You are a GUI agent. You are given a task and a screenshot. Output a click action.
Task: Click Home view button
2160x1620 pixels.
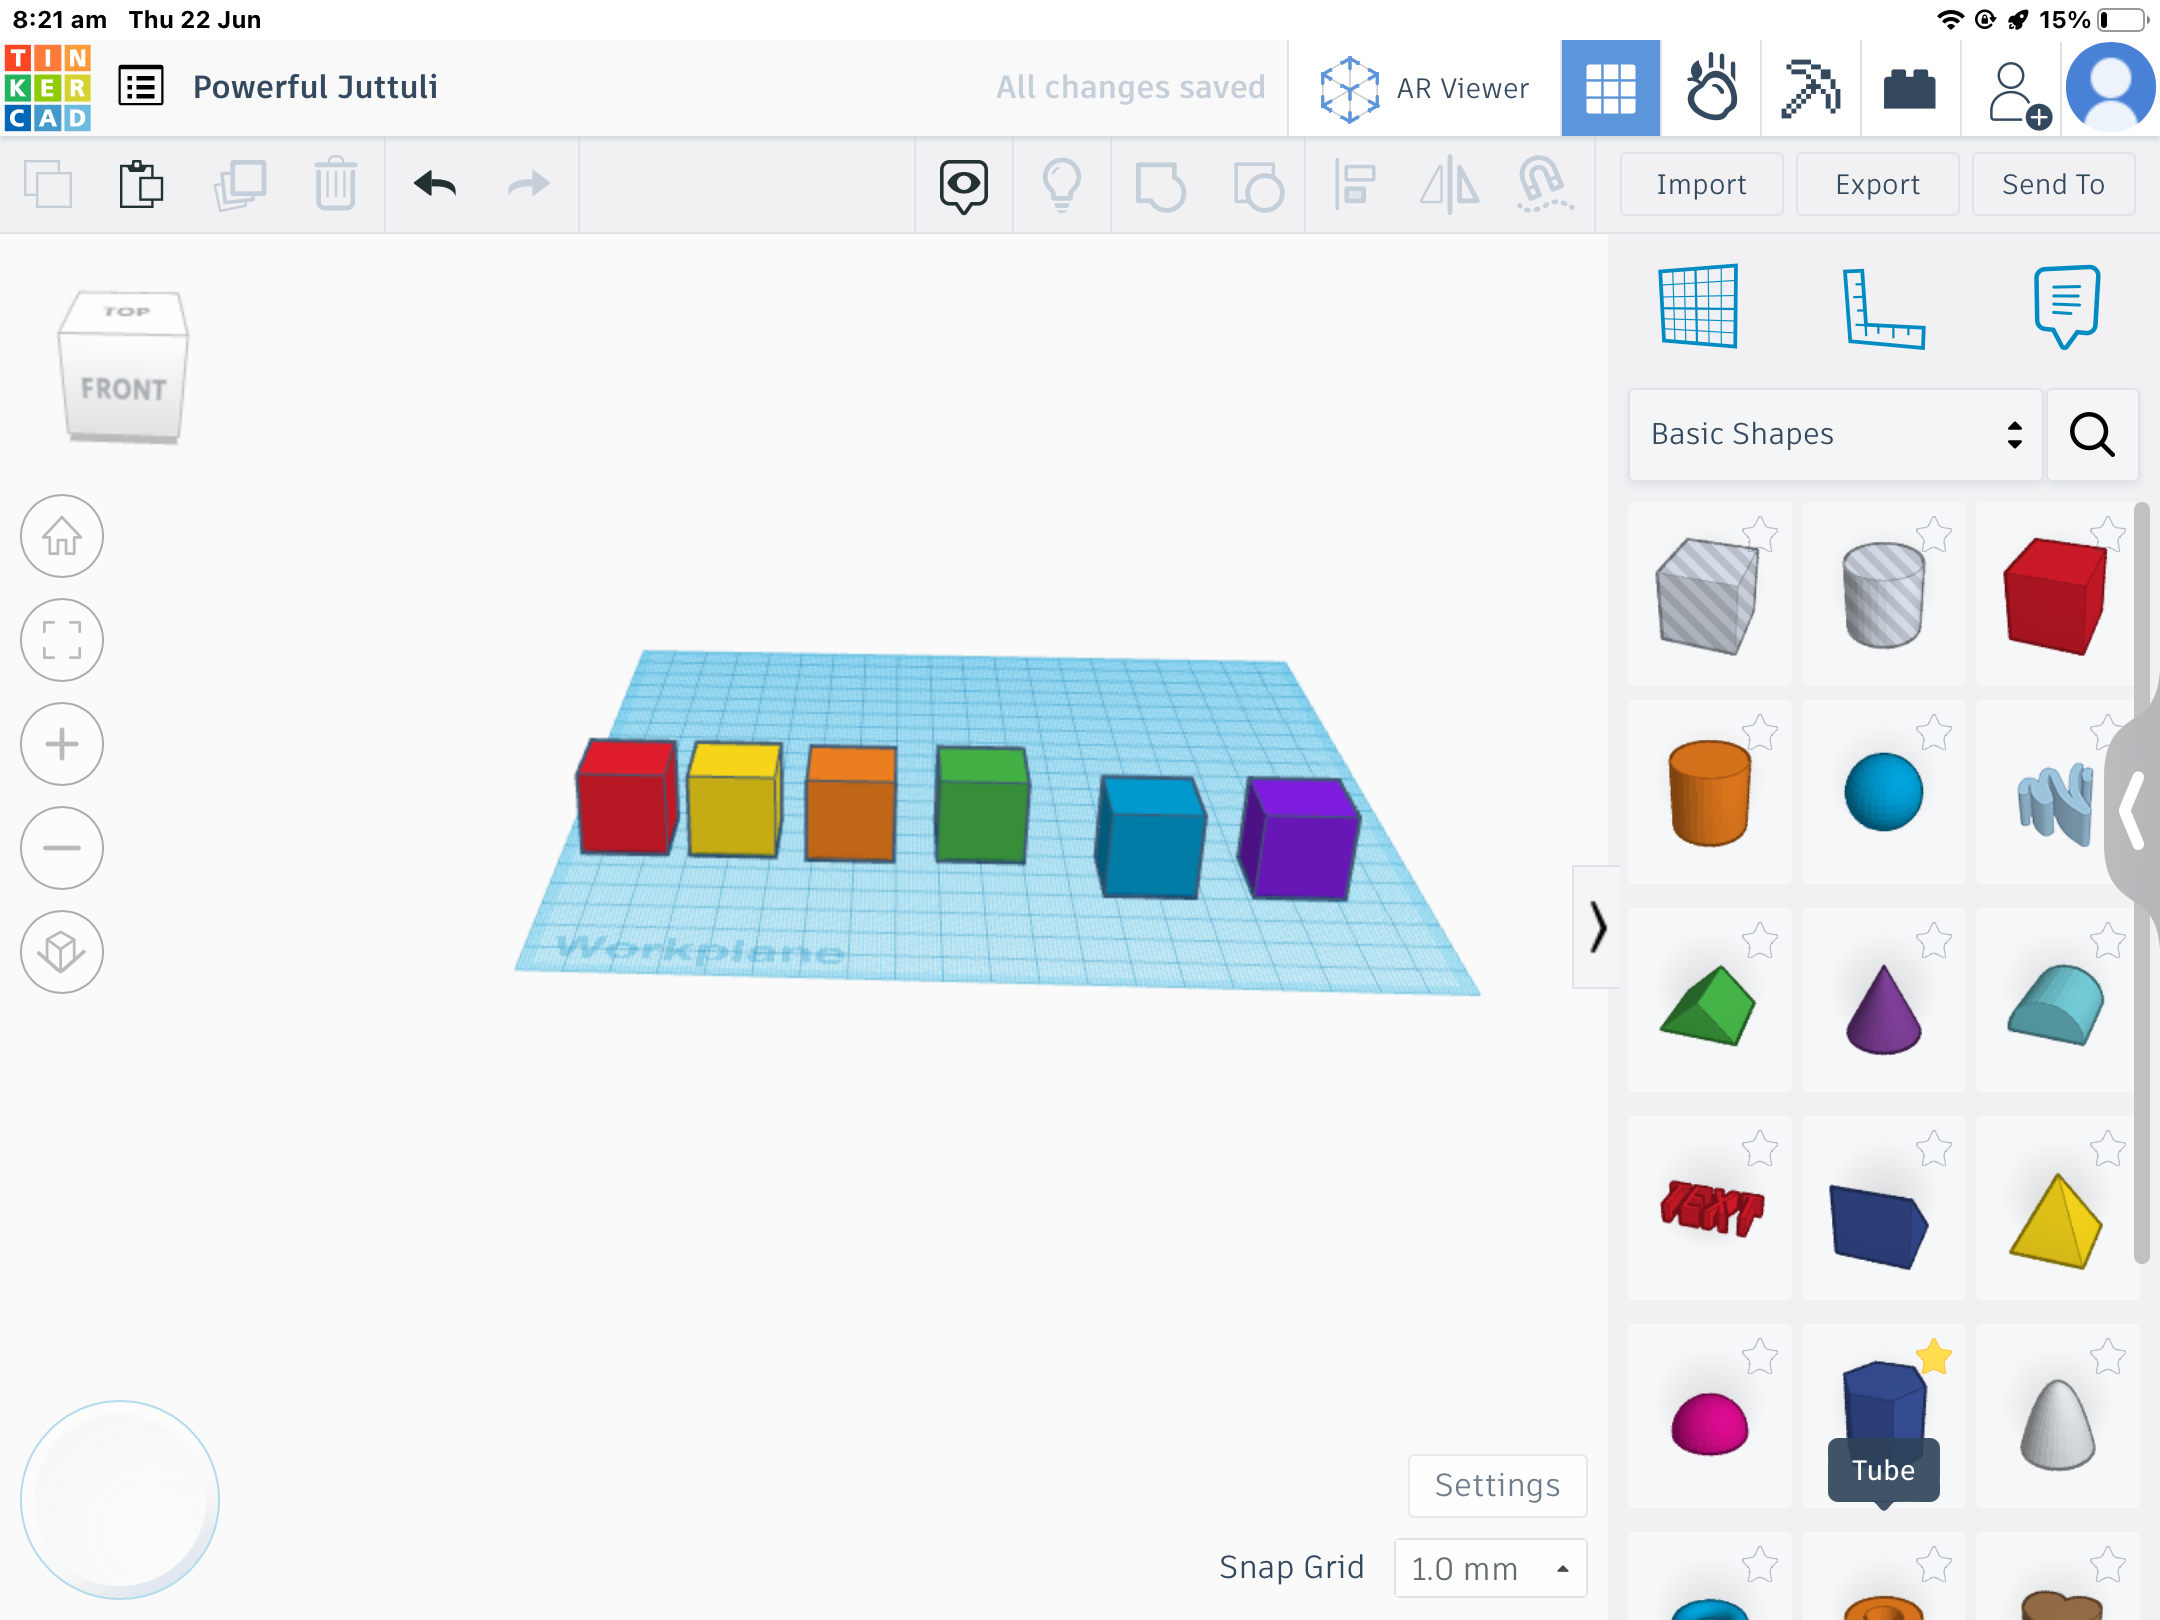coord(62,537)
